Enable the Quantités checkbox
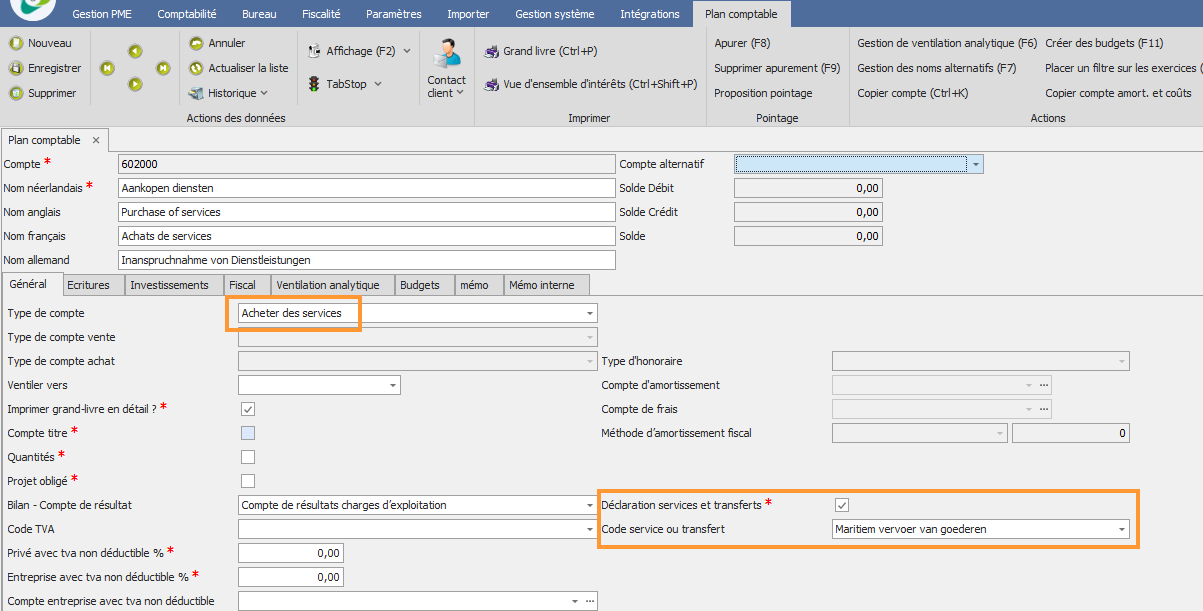1203x611 pixels. (x=248, y=457)
